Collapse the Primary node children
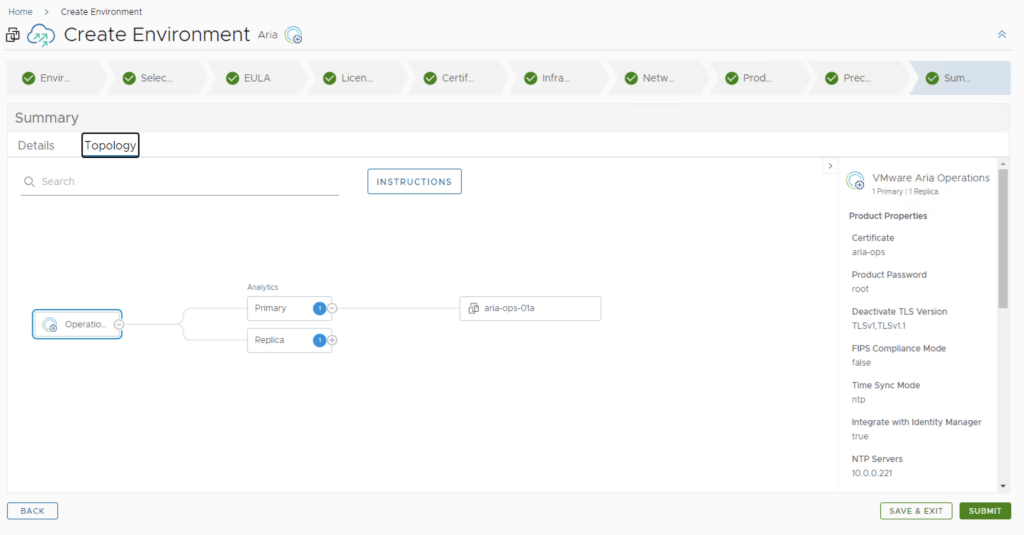The width and height of the screenshot is (1024, 535). [333, 308]
